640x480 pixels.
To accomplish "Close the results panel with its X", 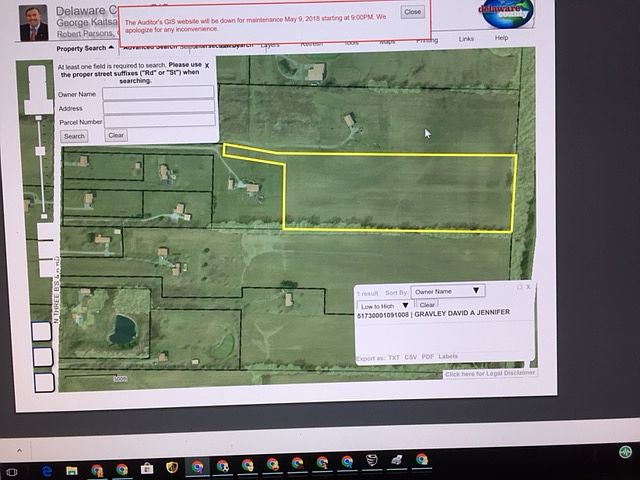I will pos(528,287).
